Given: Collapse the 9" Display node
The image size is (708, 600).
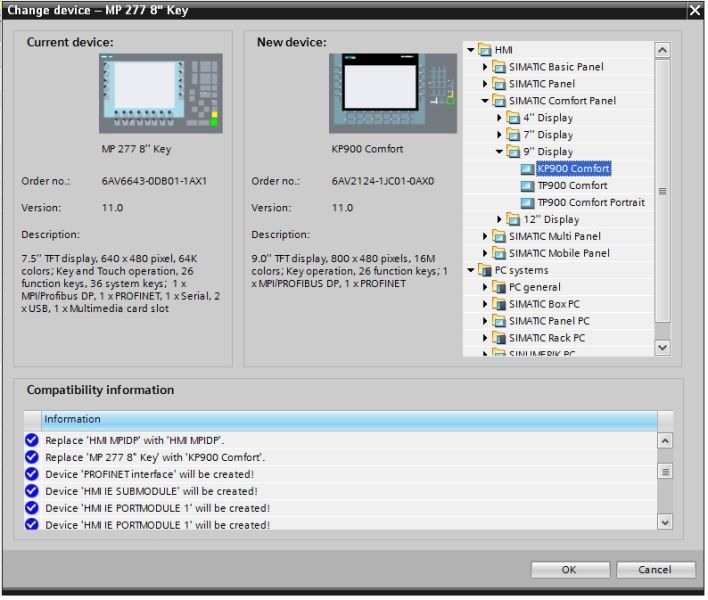Looking at the screenshot, I should click(501, 152).
